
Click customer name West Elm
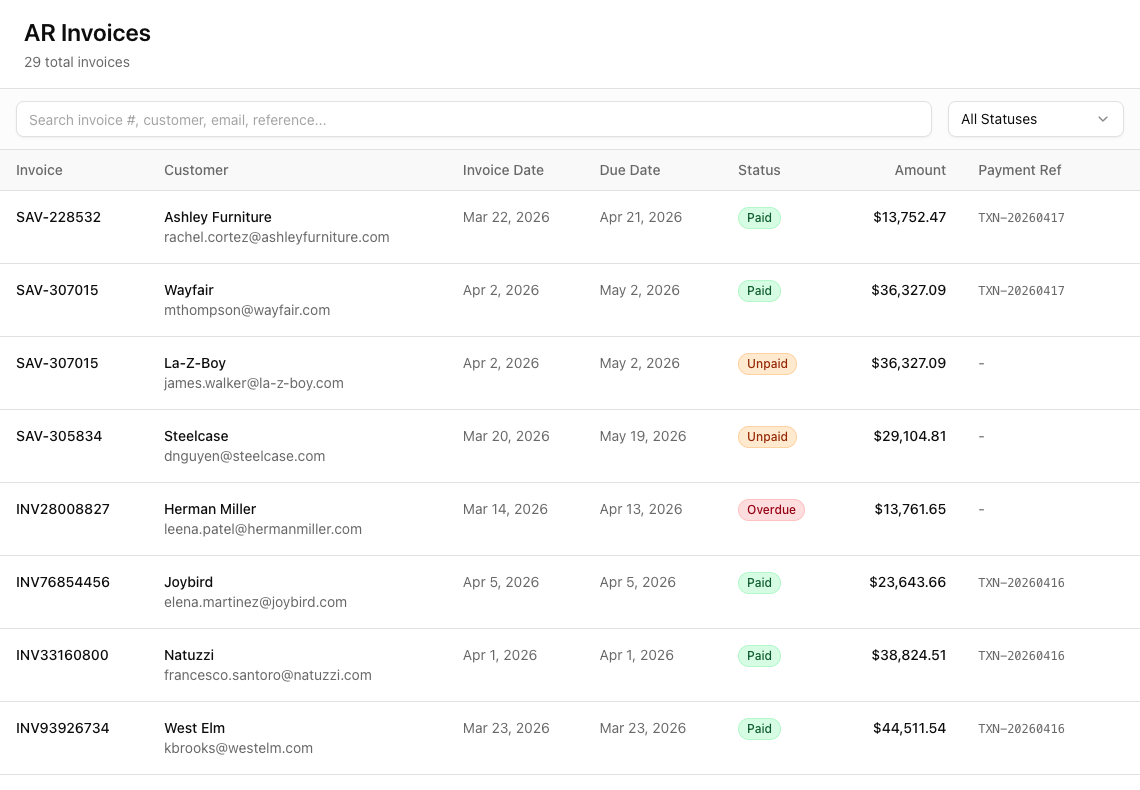click(x=194, y=728)
